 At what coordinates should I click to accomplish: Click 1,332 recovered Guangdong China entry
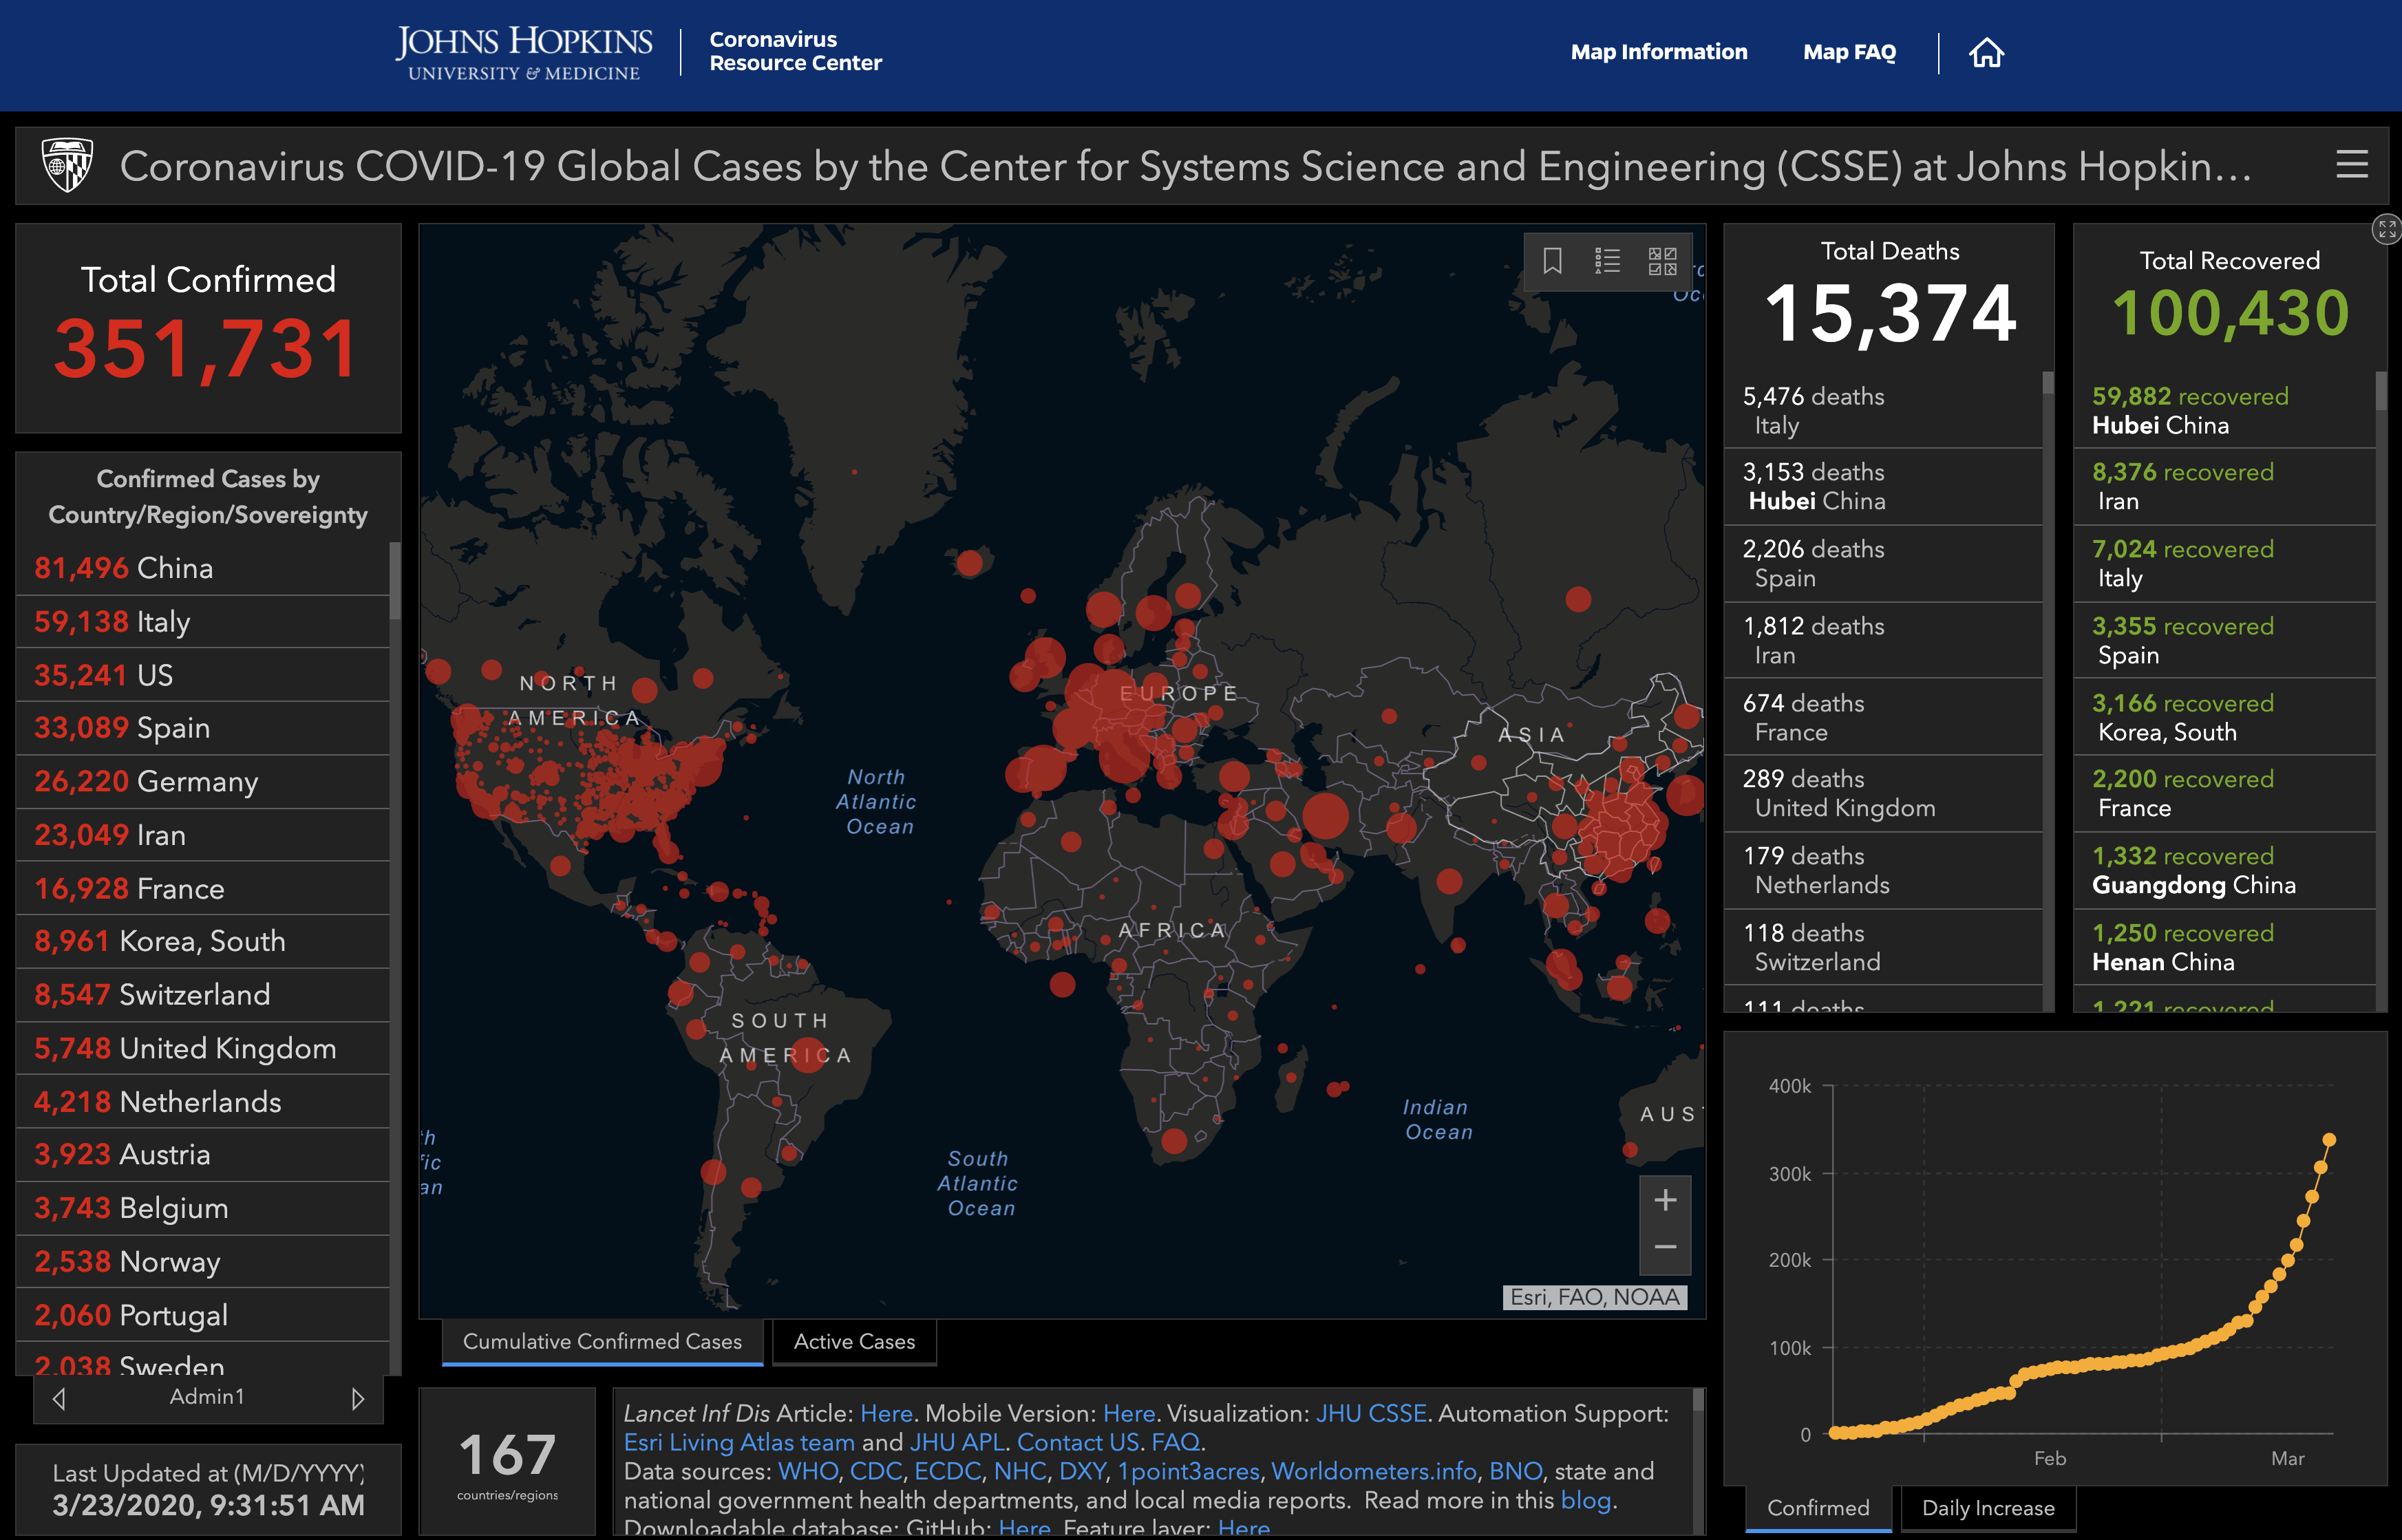coord(2224,871)
